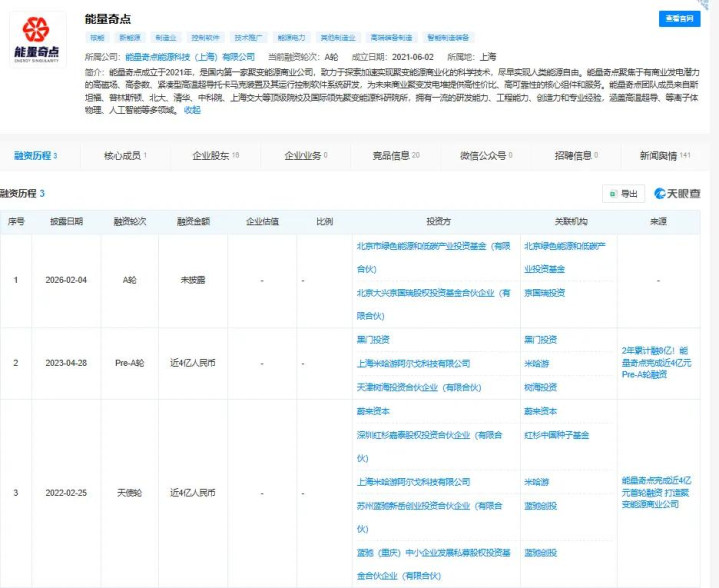Select the 能源电力 tag
The image size is (719, 588).
click(292, 38)
